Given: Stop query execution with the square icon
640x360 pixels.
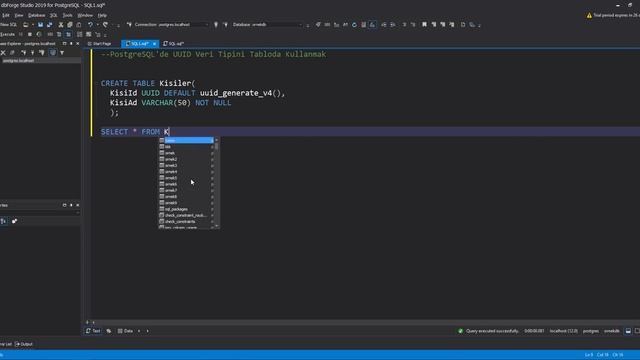Looking at the screenshot, I should 30,34.
